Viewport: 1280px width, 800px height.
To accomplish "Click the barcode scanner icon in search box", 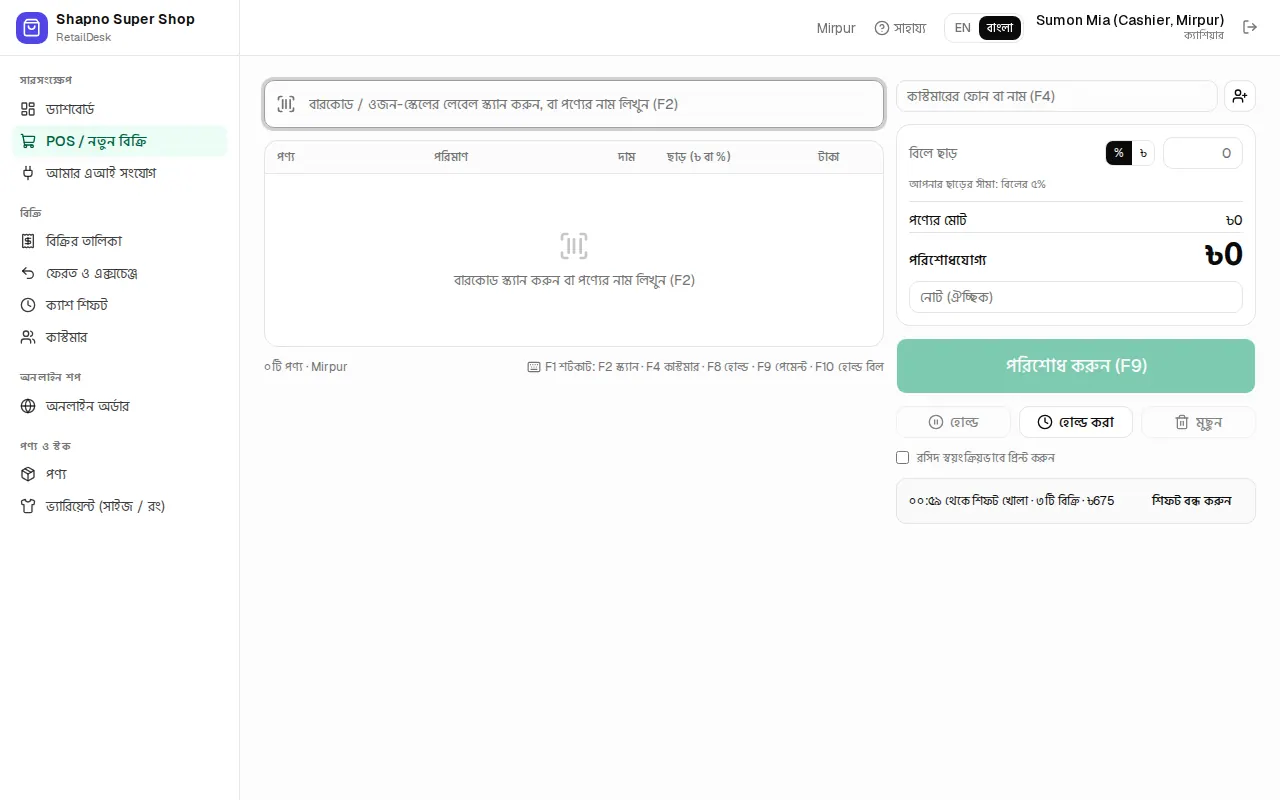I will (x=286, y=104).
